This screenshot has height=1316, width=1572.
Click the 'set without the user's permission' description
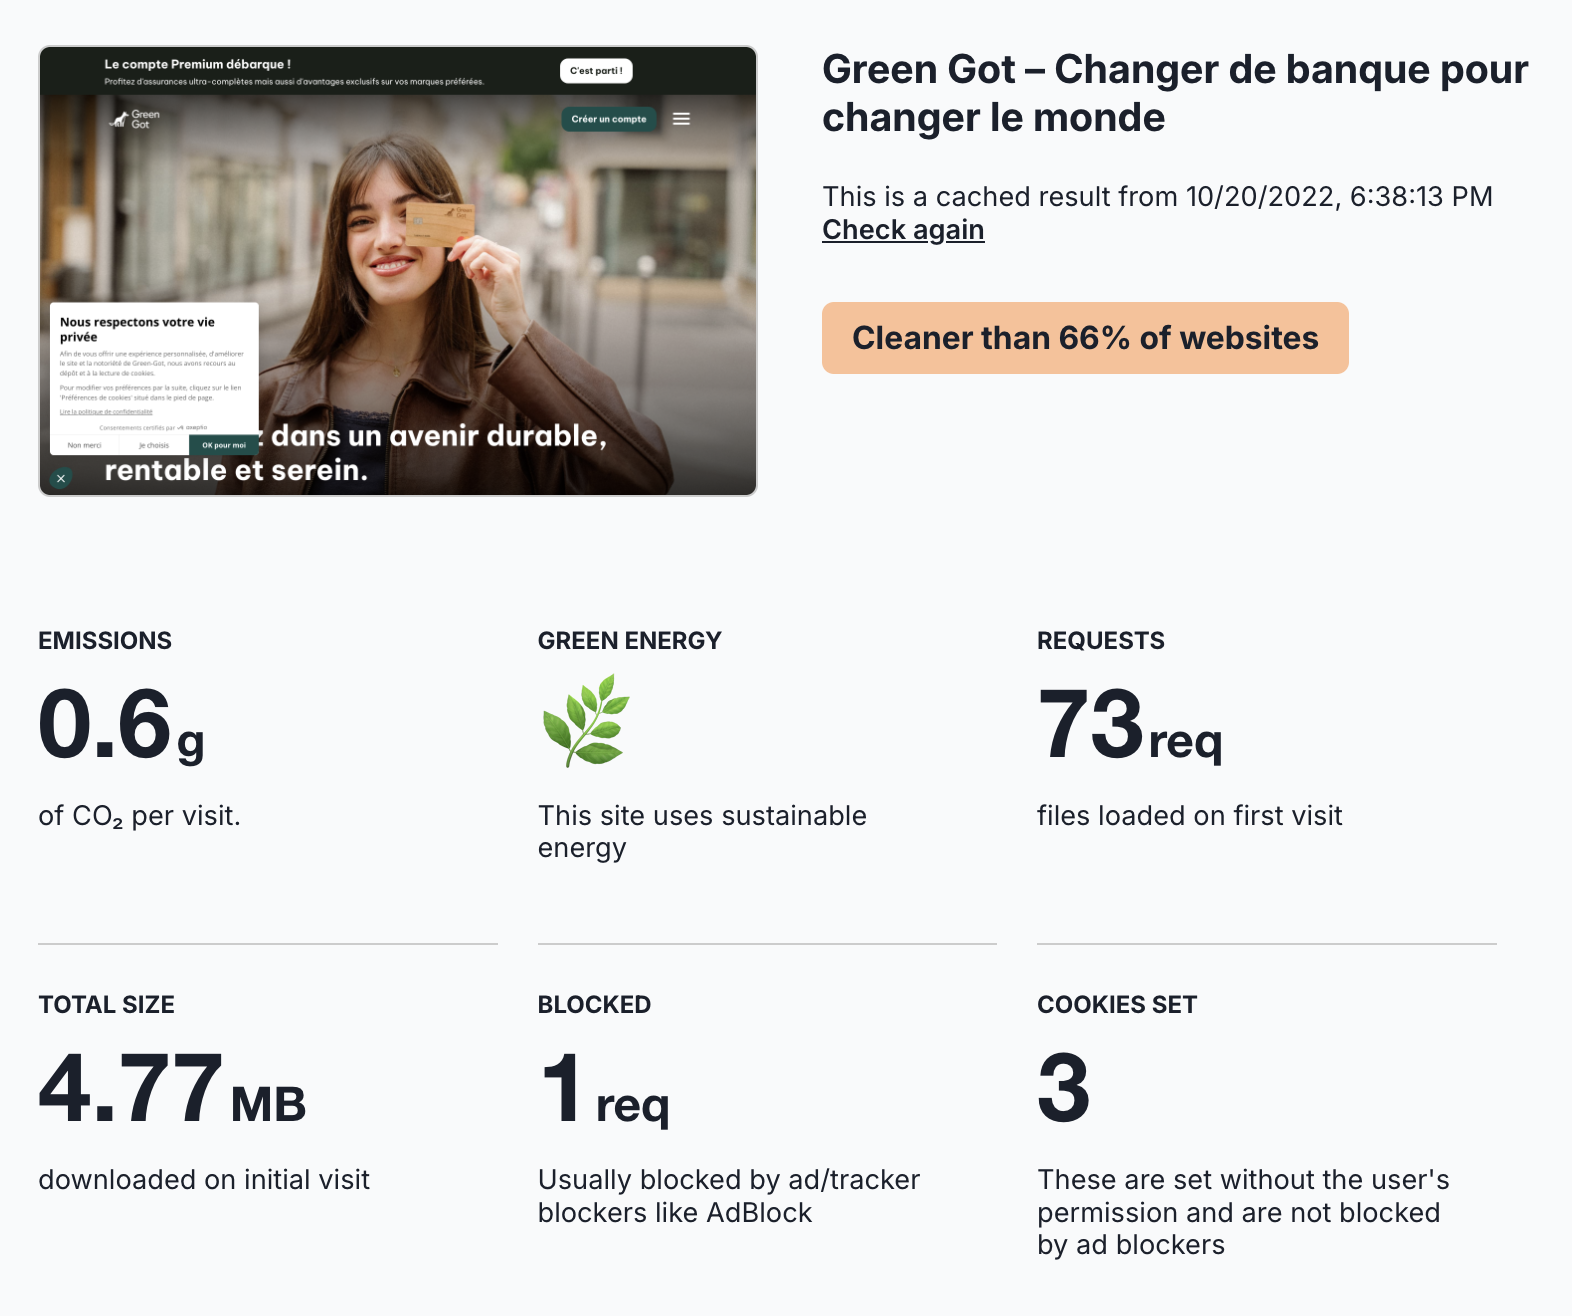(x=1243, y=1212)
